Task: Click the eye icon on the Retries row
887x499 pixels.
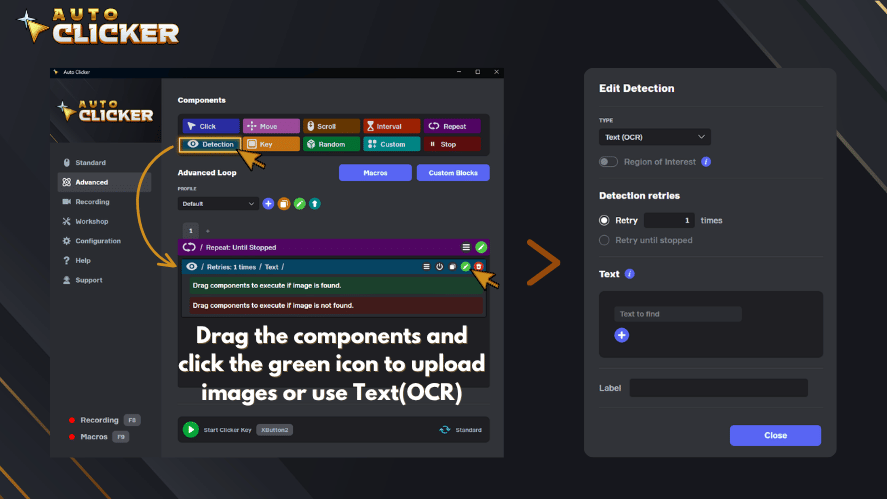Action: pos(192,266)
